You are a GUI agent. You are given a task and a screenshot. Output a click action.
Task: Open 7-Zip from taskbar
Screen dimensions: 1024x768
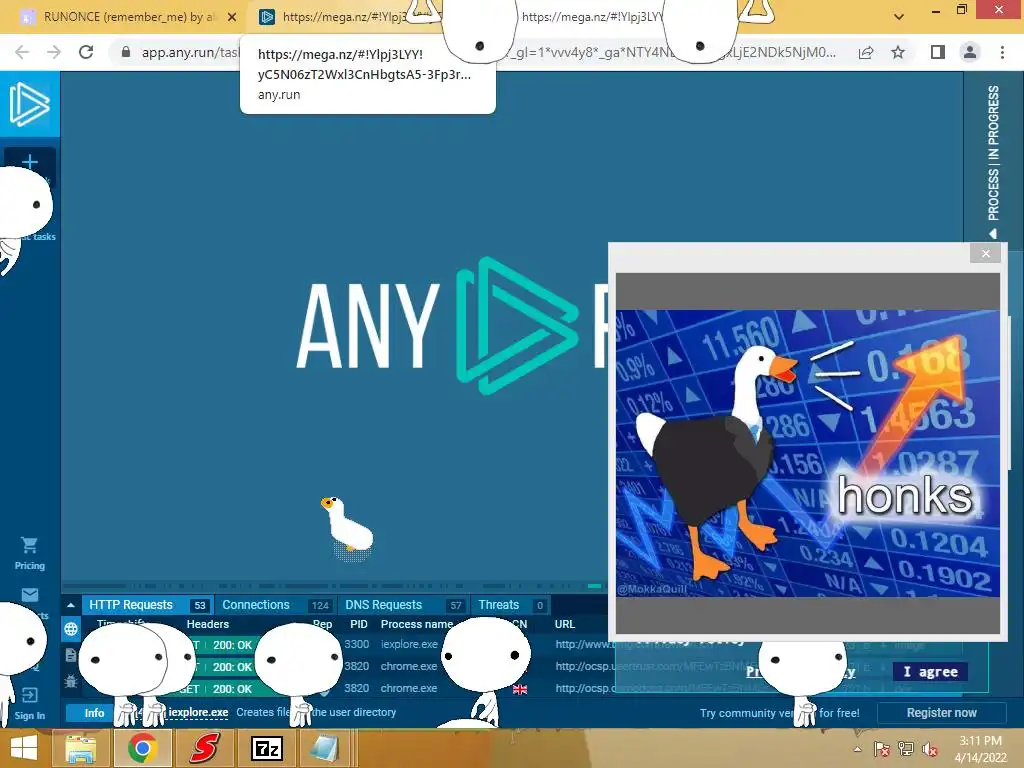tap(266, 748)
